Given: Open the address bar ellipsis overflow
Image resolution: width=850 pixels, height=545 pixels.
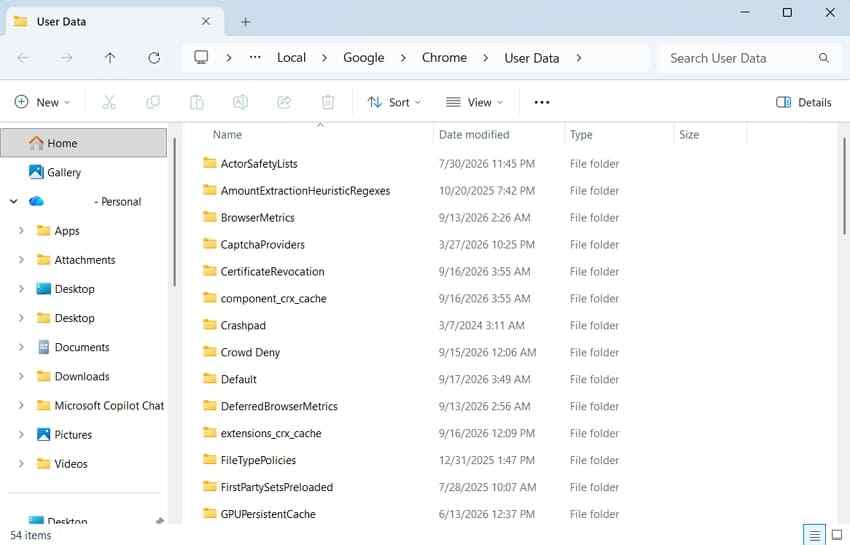Looking at the screenshot, I should [255, 57].
